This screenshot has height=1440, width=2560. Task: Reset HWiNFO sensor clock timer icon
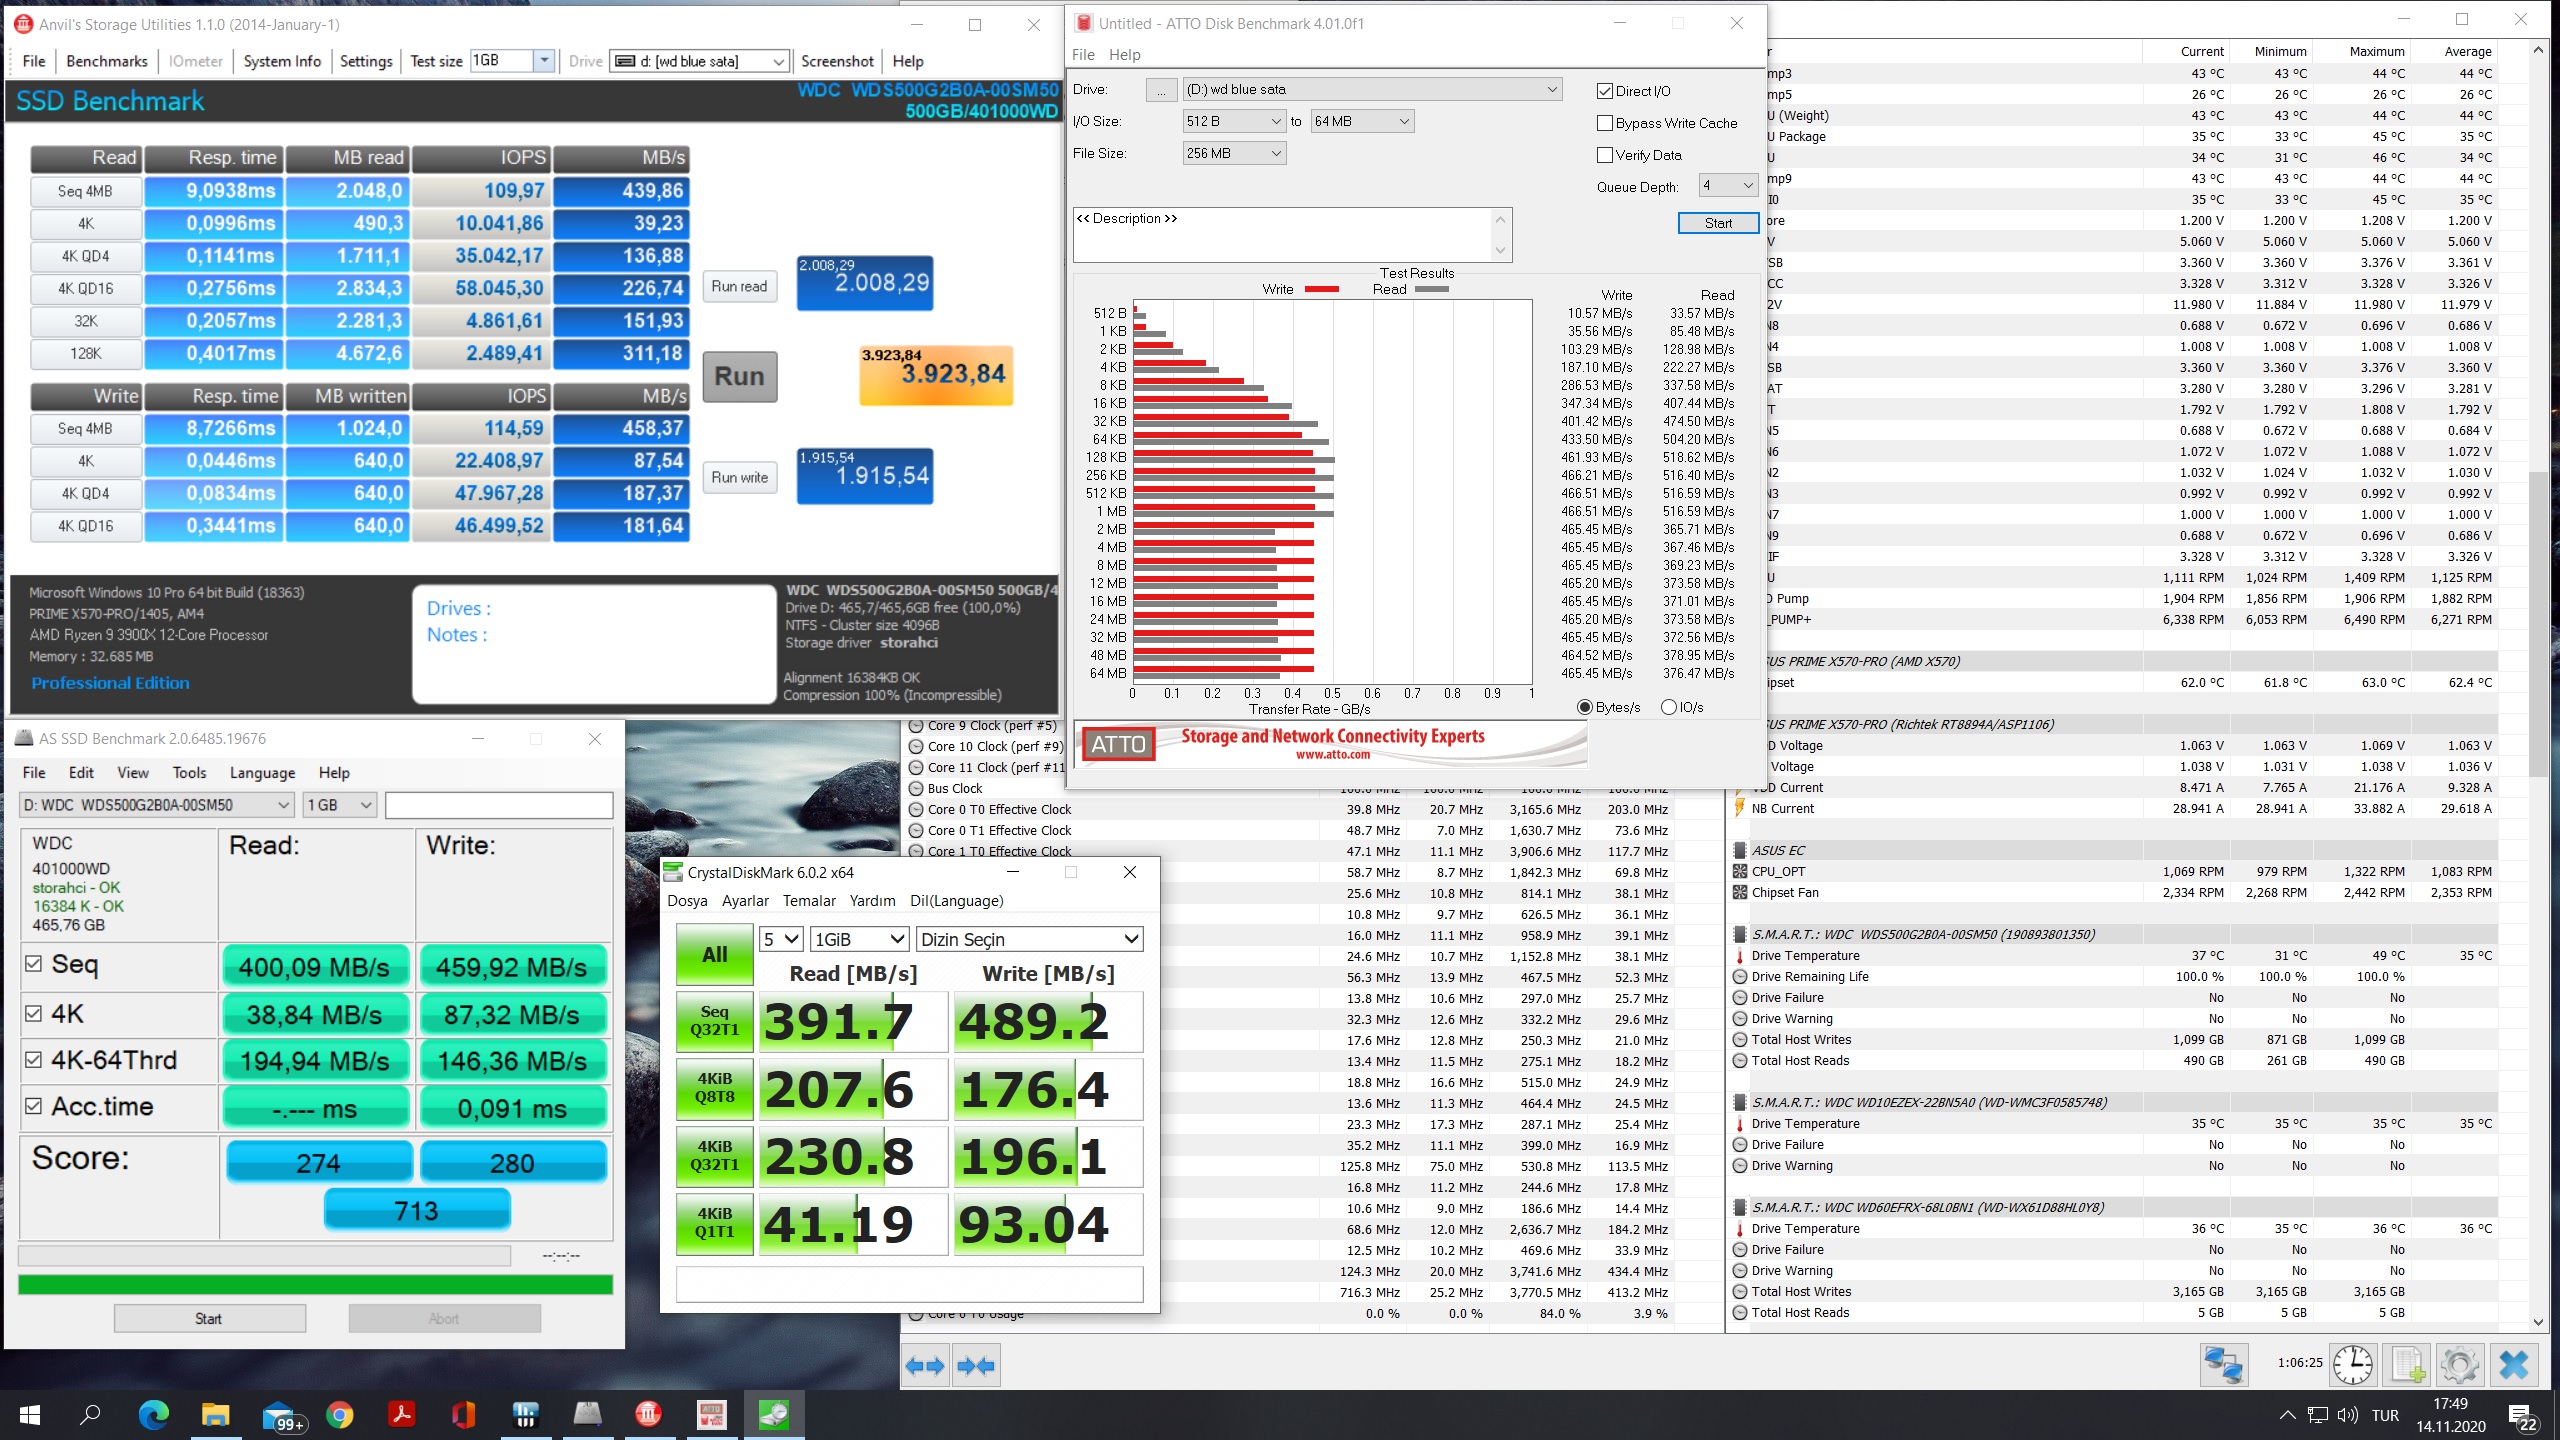pyautogui.click(x=2352, y=1365)
